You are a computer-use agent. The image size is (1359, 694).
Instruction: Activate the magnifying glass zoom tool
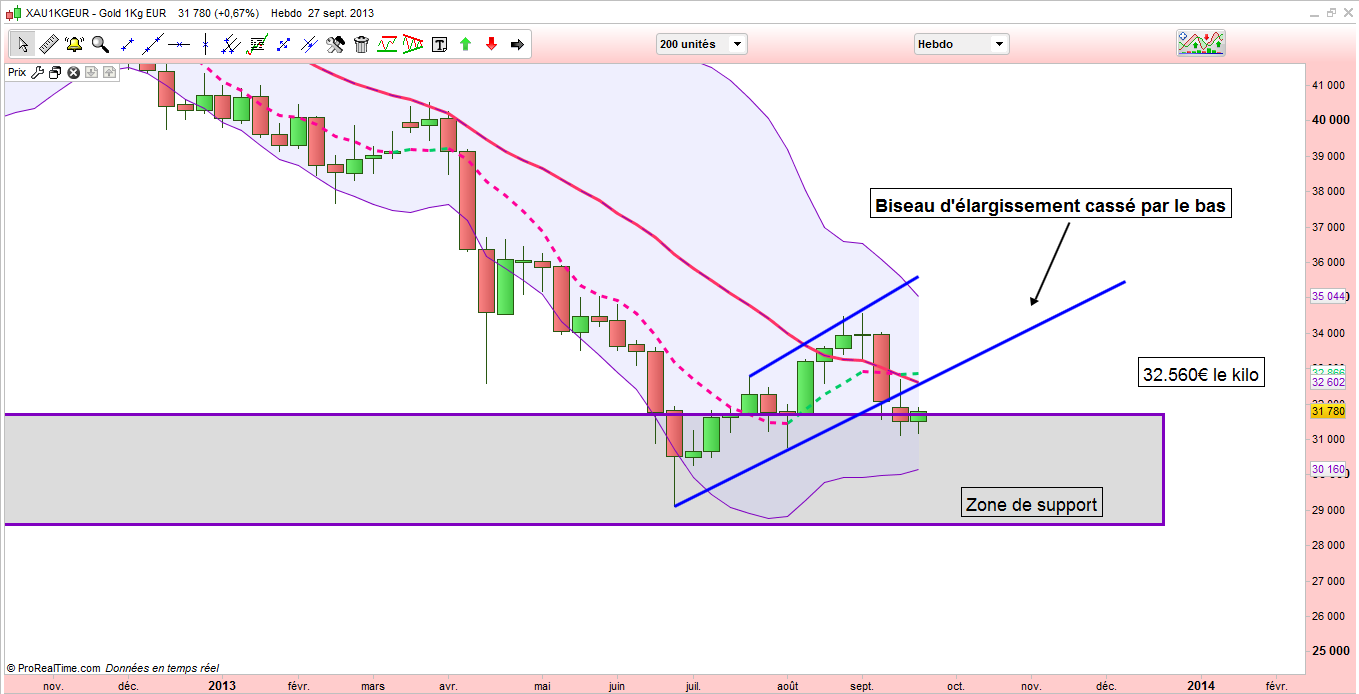[x=100, y=44]
